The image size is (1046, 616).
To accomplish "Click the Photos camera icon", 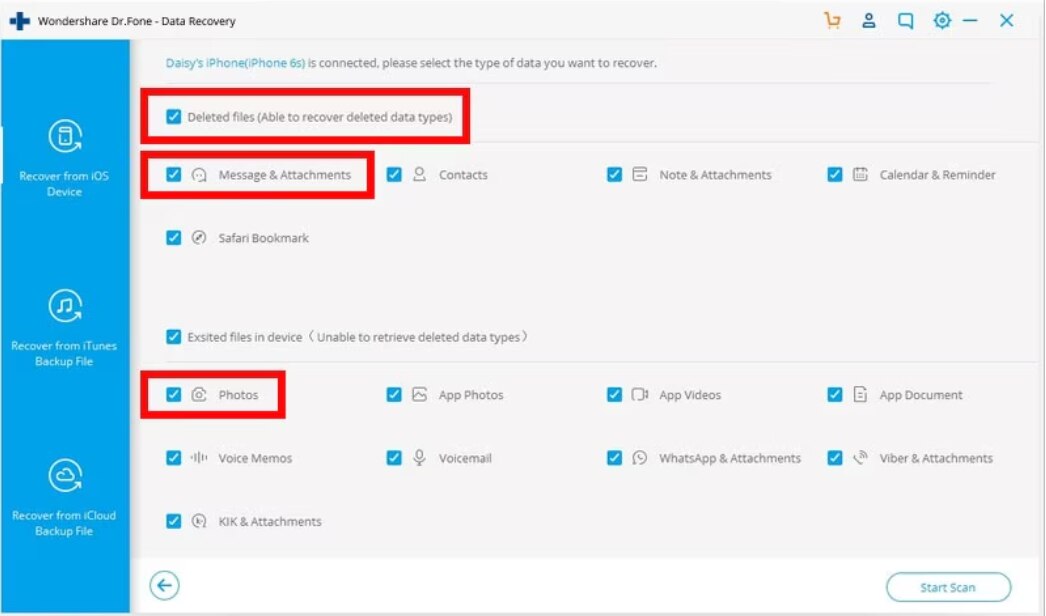I will (199, 394).
